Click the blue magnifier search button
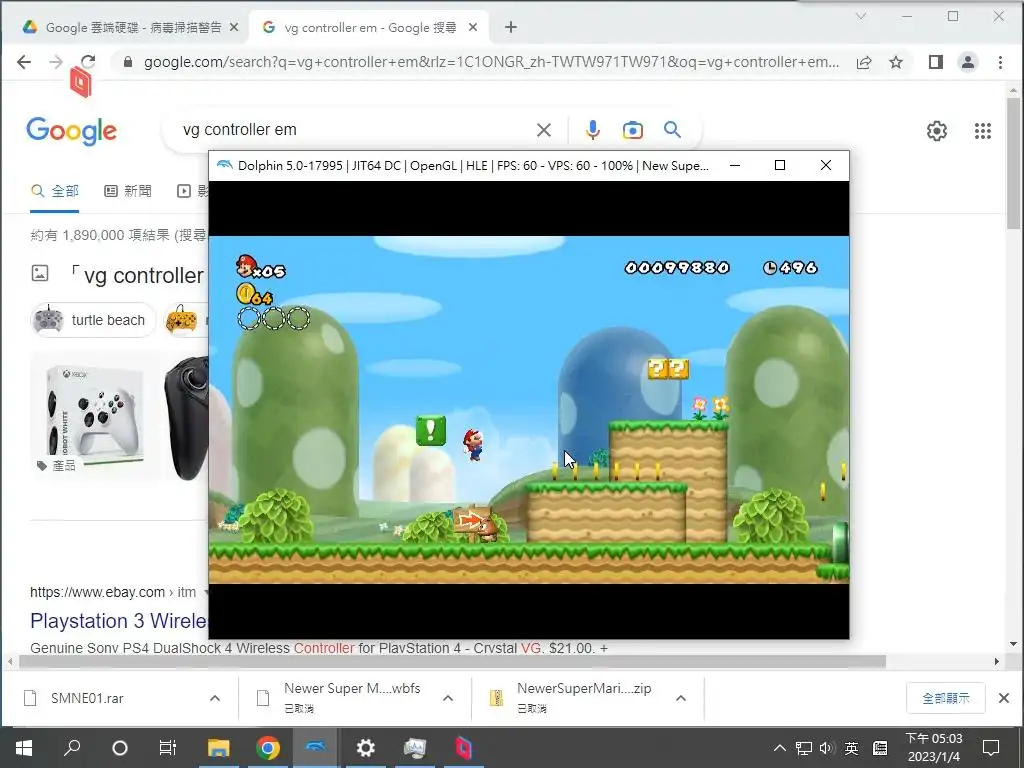 pos(672,130)
